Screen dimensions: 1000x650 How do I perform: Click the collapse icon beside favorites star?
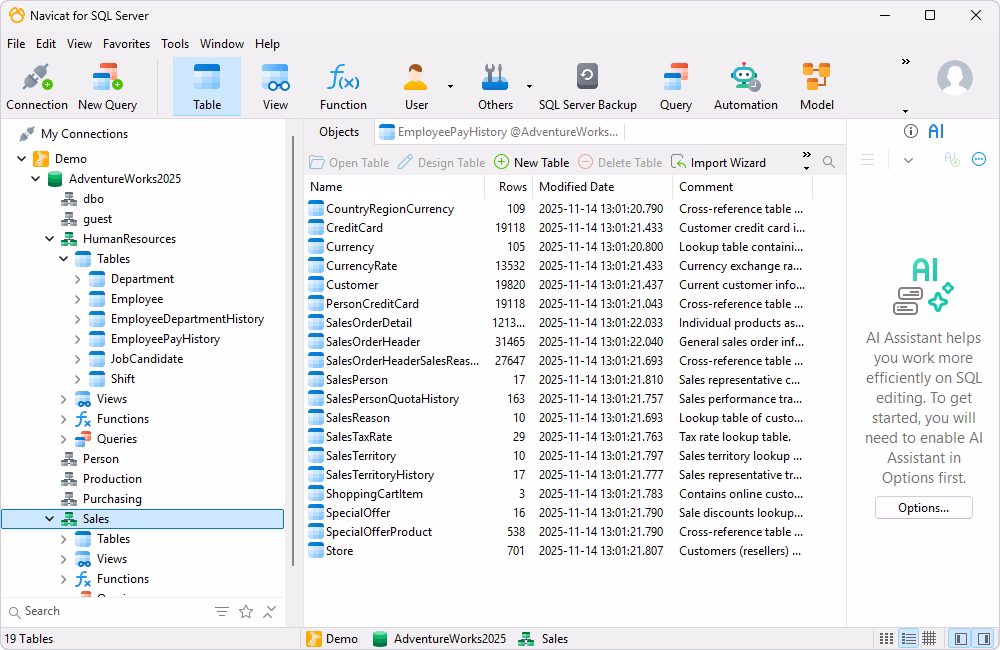pos(270,612)
